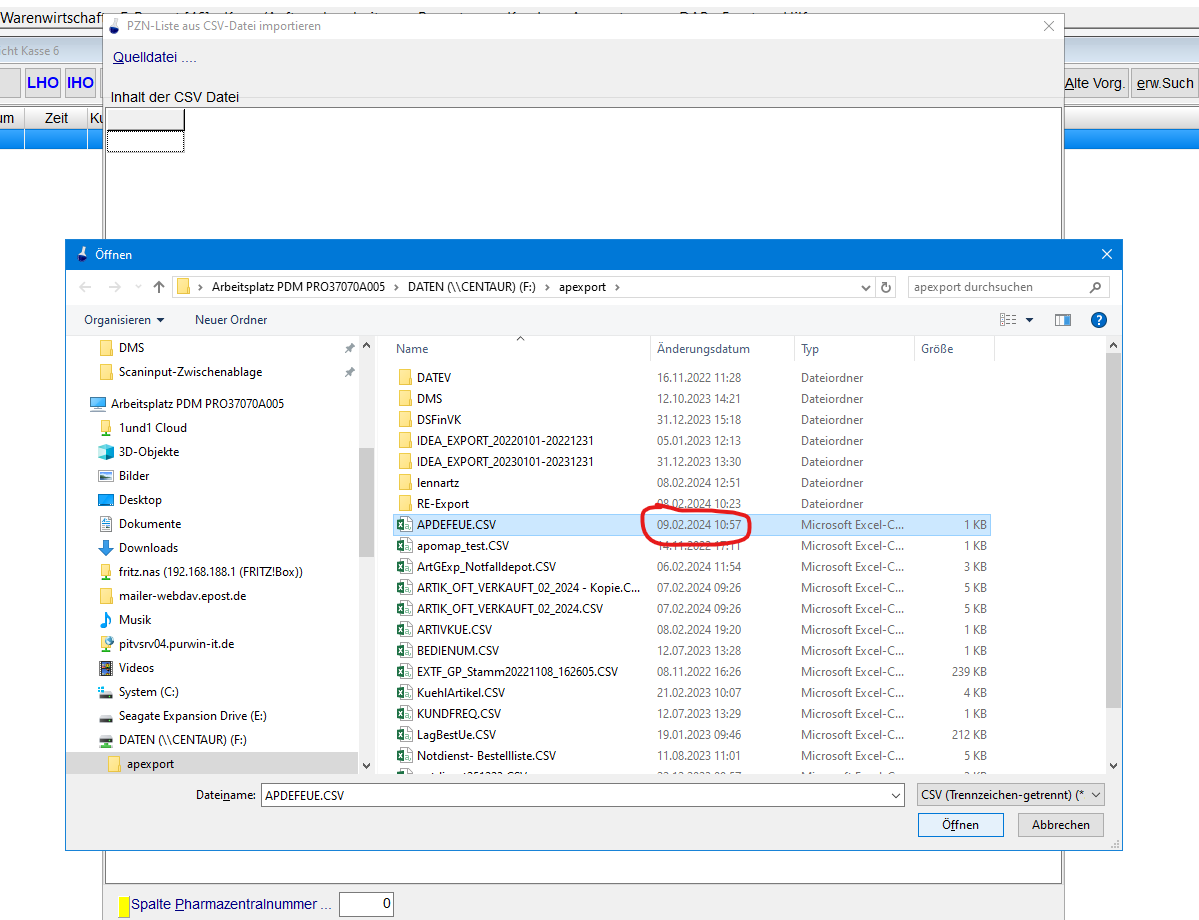The height and width of the screenshot is (920, 1199).
Task: Open the view options dropdown arrow
Action: [1030, 320]
